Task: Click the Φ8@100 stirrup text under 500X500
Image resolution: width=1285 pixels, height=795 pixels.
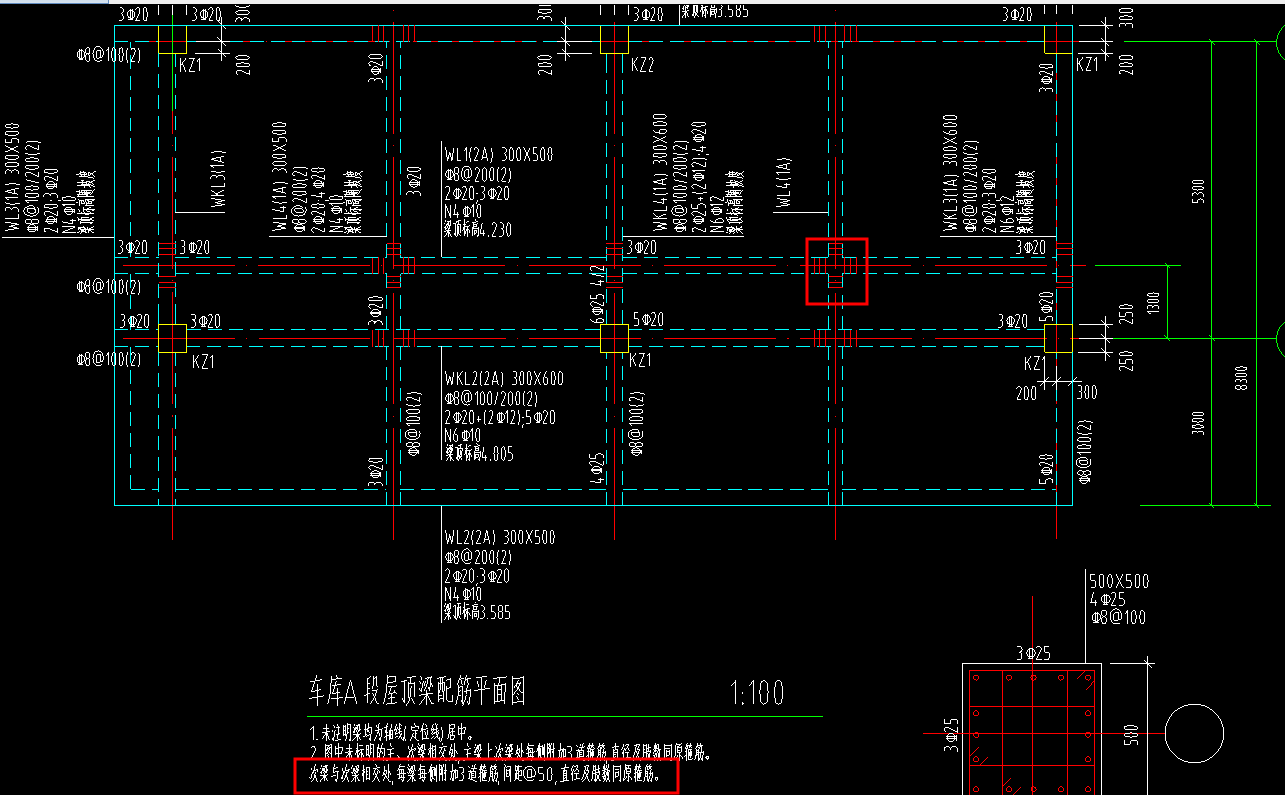Action: pos(1117,617)
